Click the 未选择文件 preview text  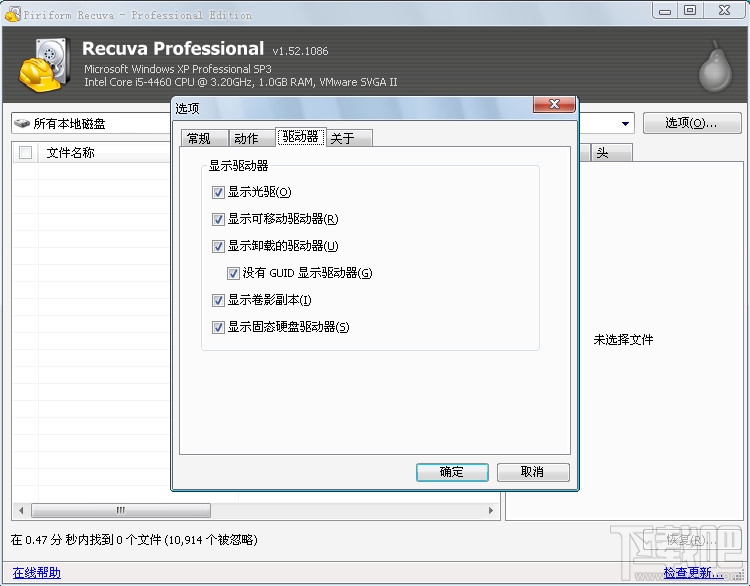tap(623, 340)
